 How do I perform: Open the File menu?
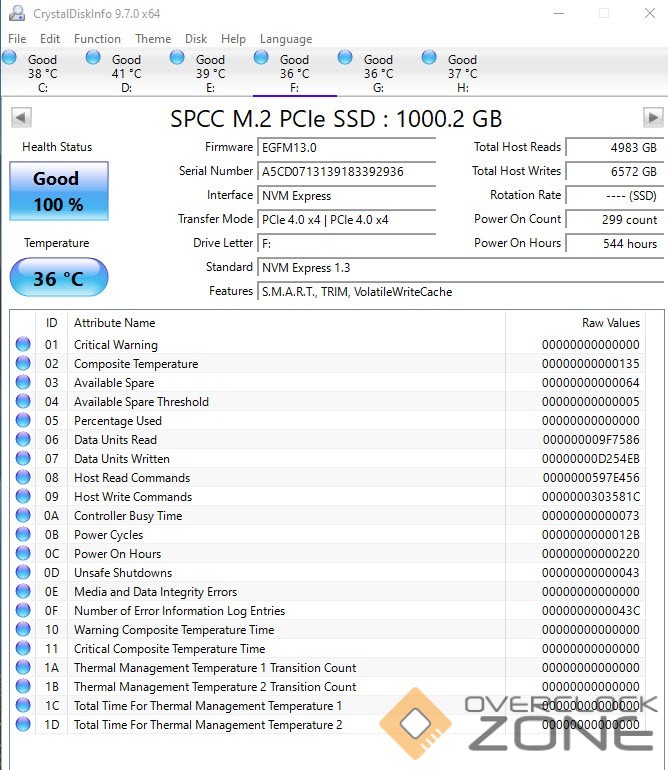click(17, 39)
